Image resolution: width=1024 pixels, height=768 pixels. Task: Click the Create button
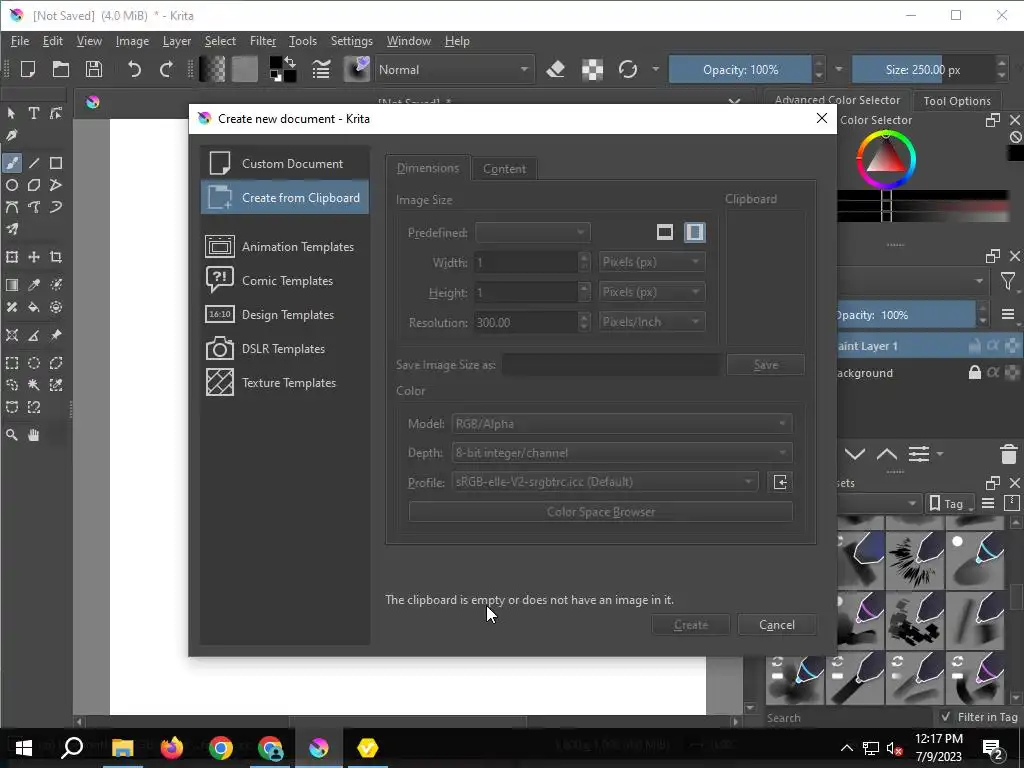tap(690, 625)
